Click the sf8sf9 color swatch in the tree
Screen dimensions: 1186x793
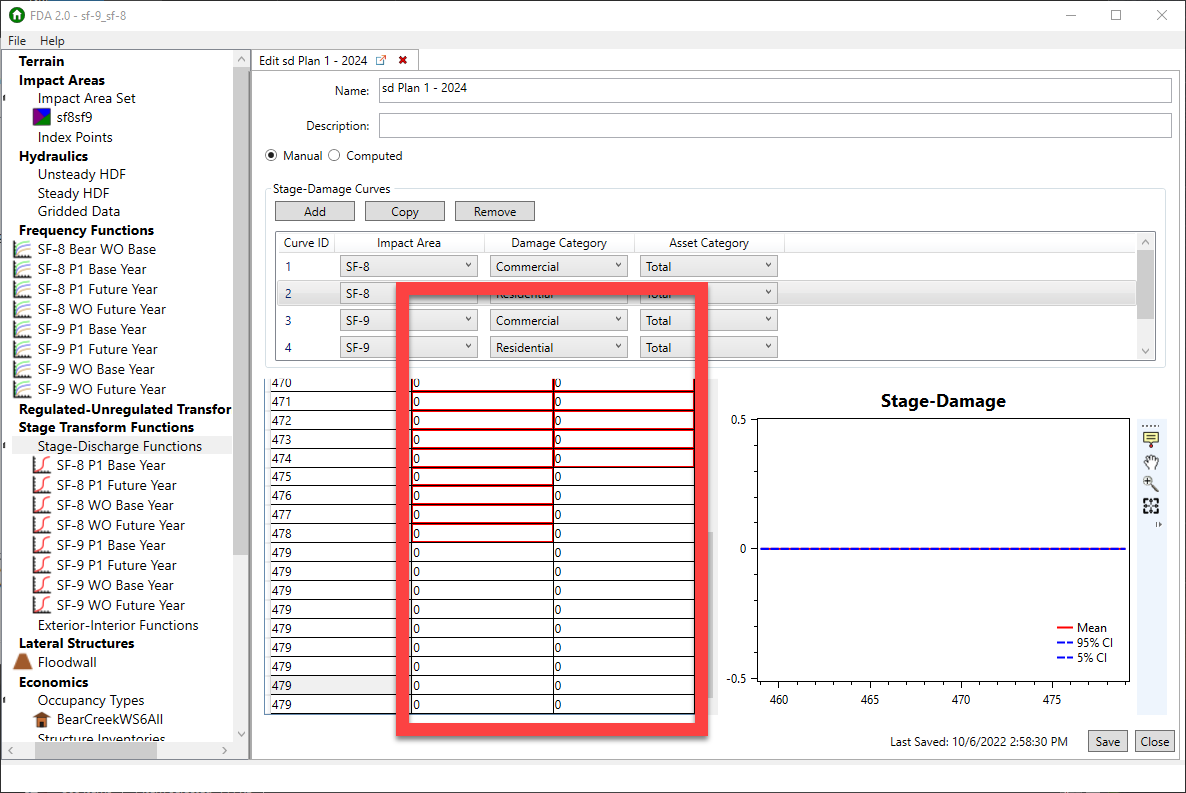[41, 117]
